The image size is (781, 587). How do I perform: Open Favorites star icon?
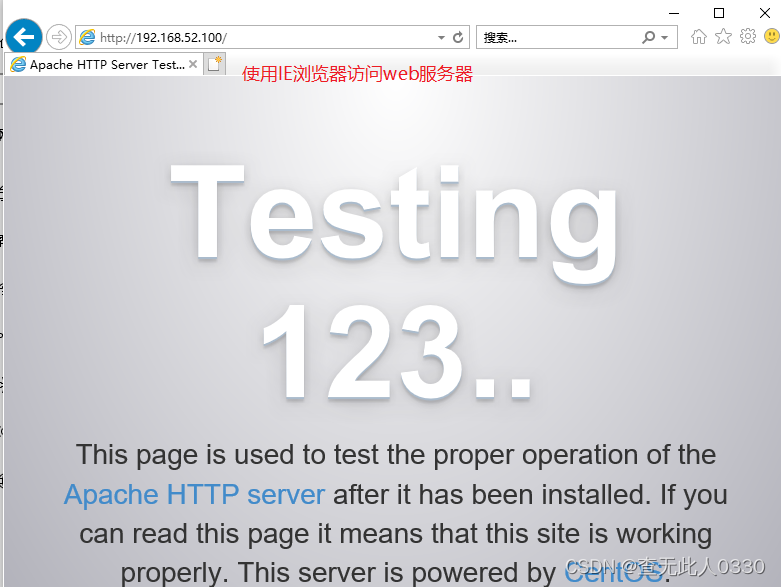pyautogui.click(x=723, y=36)
